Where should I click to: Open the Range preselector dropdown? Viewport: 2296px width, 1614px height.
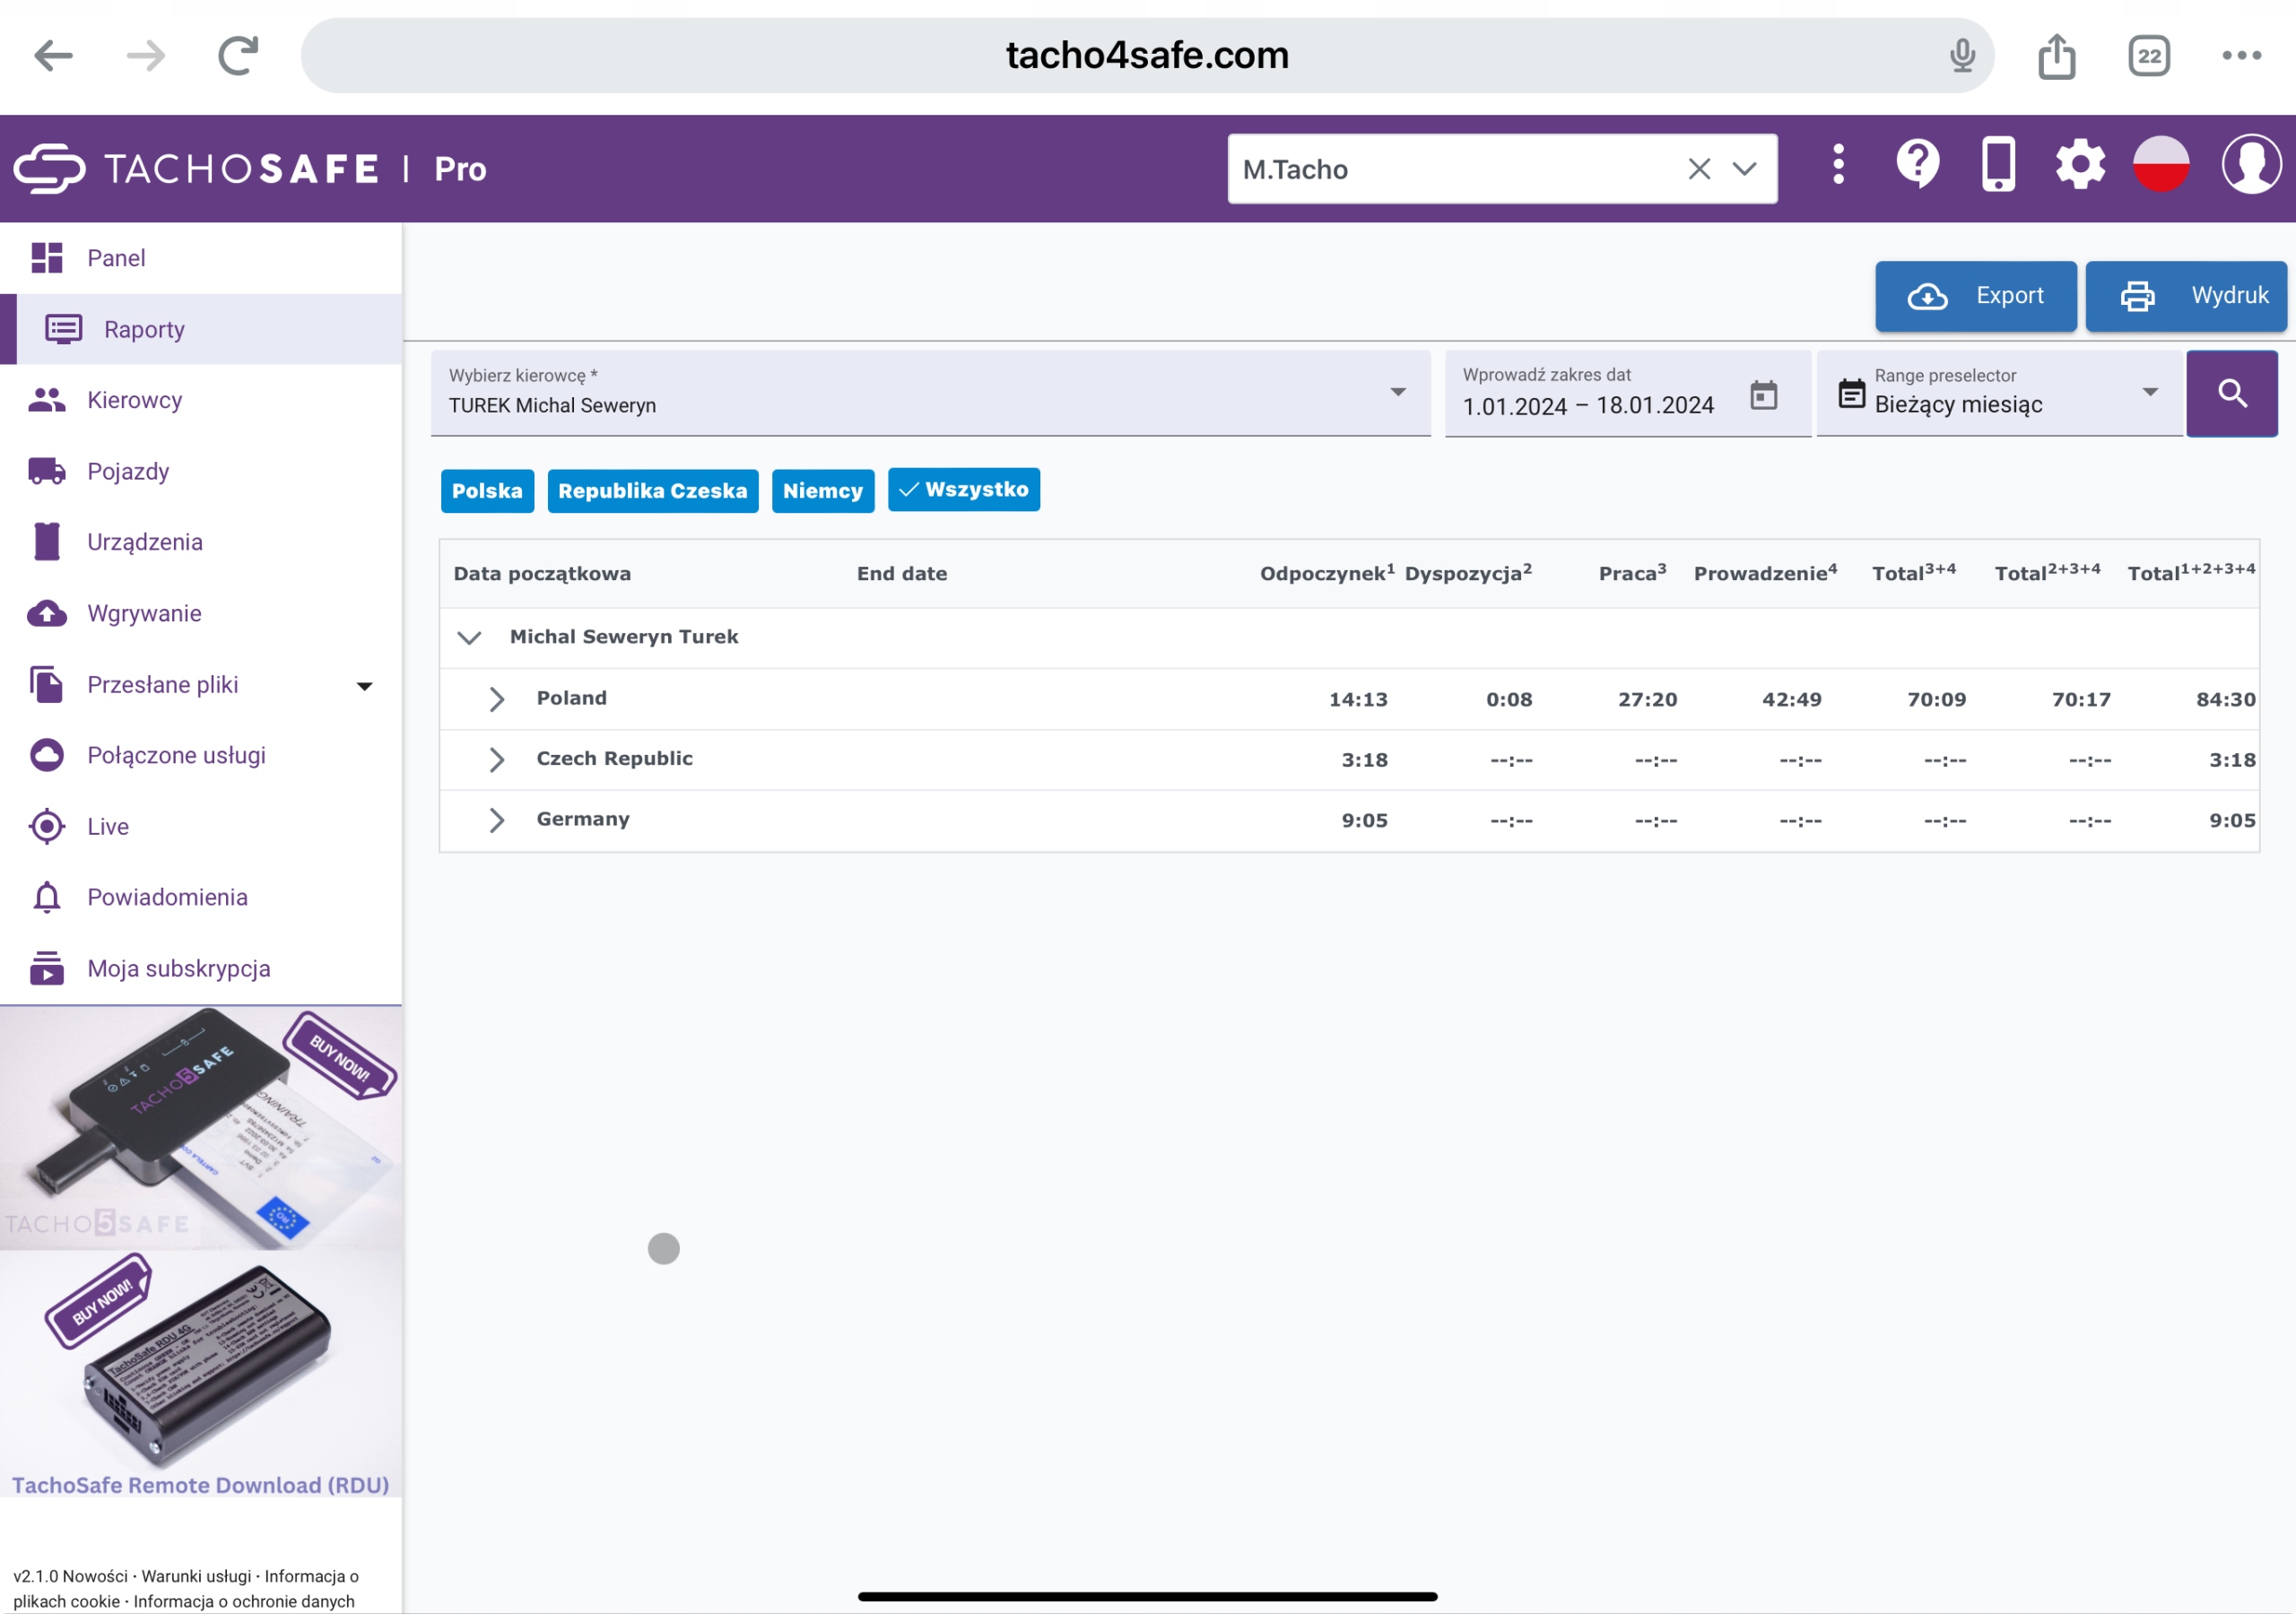pos(1998,393)
